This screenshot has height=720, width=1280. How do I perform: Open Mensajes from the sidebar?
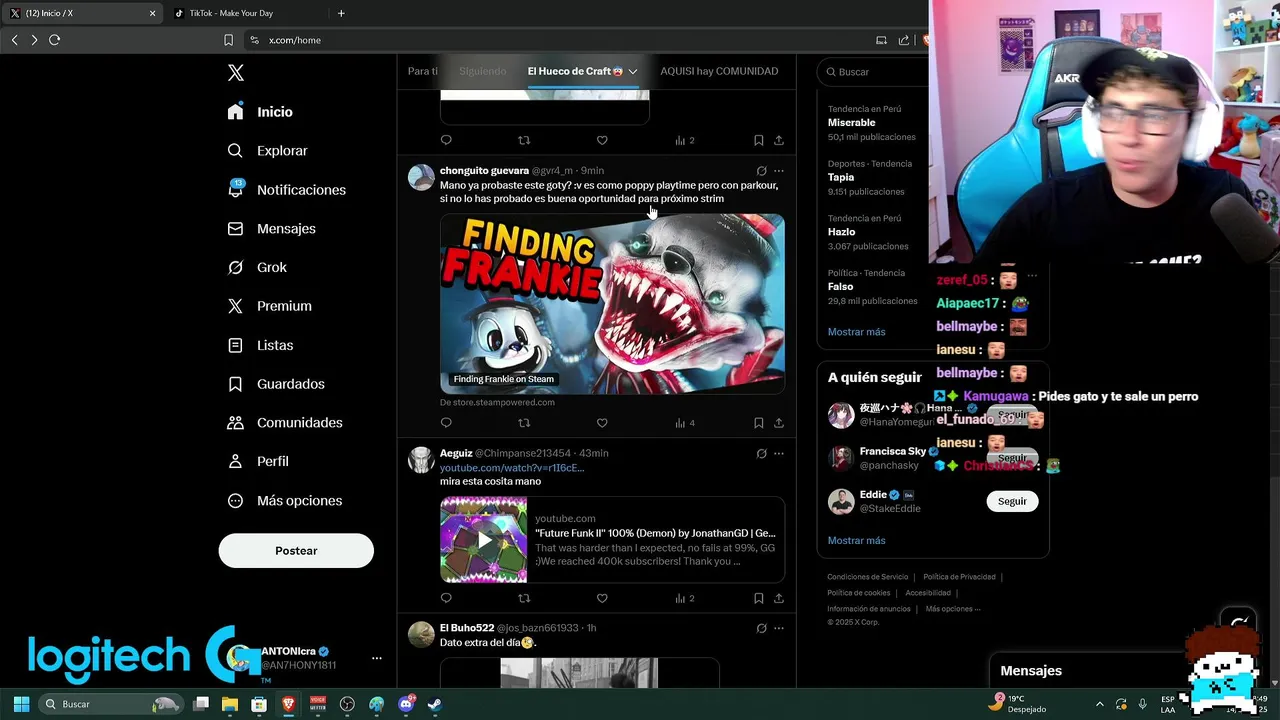(x=271, y=229)
